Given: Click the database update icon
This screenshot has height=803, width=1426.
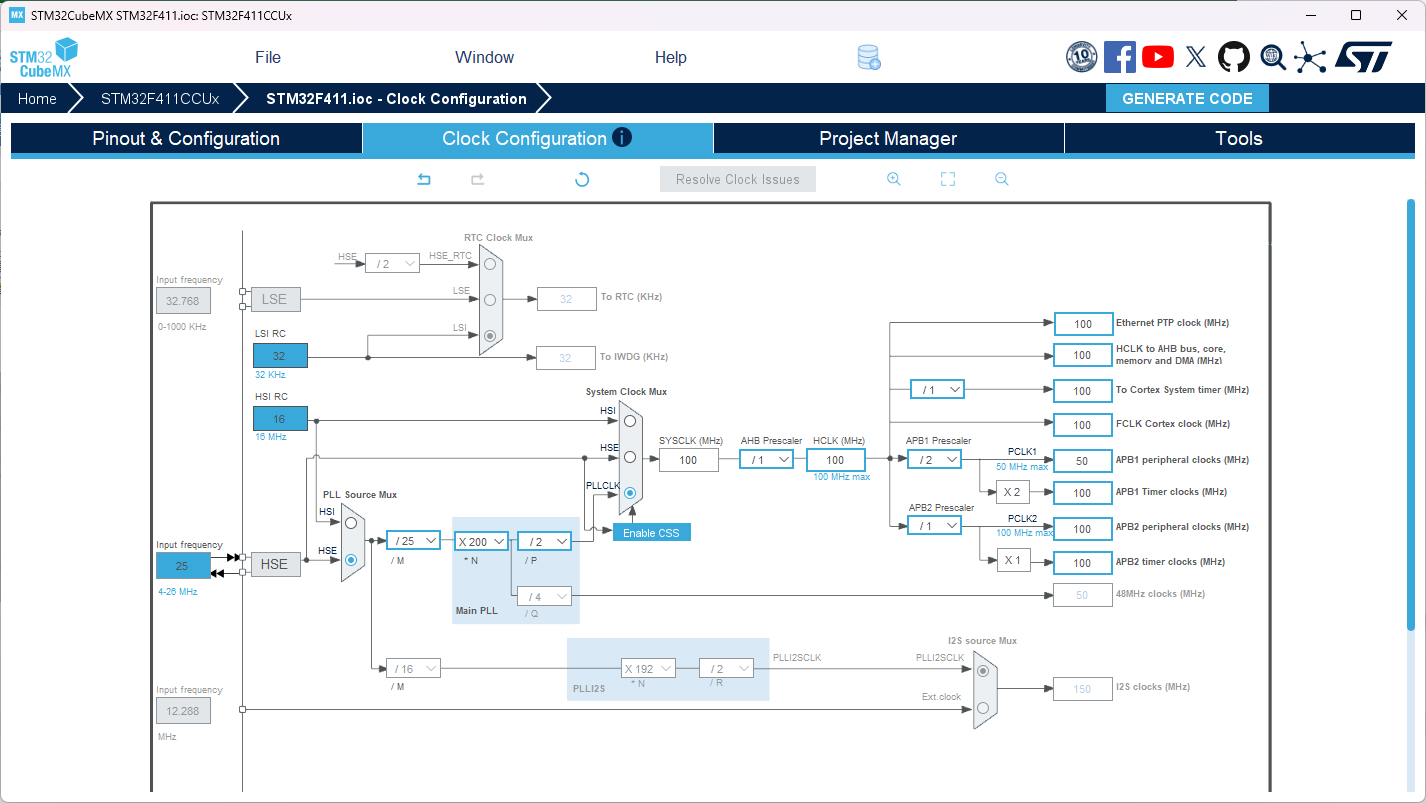Looking at the screenshot, I should pos(869,58).
